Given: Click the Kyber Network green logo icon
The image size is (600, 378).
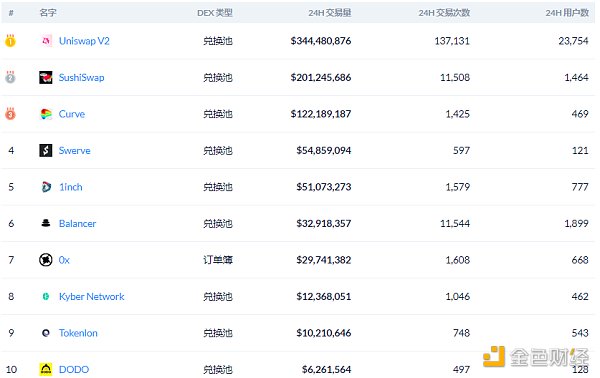Looking at the screenshot, I should (46, 297).
